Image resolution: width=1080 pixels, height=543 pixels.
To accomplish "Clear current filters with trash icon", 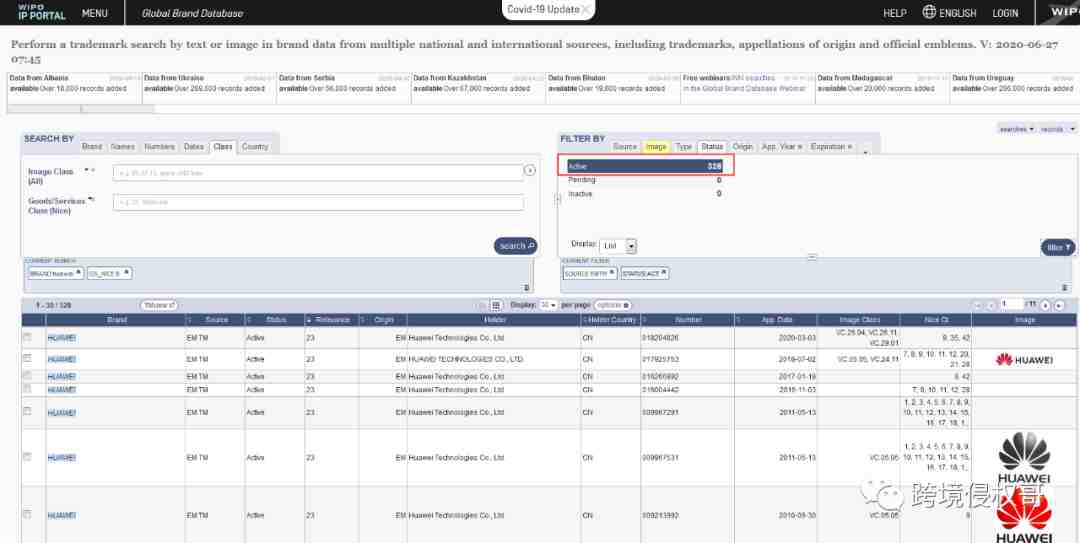I will (1065, 287).
